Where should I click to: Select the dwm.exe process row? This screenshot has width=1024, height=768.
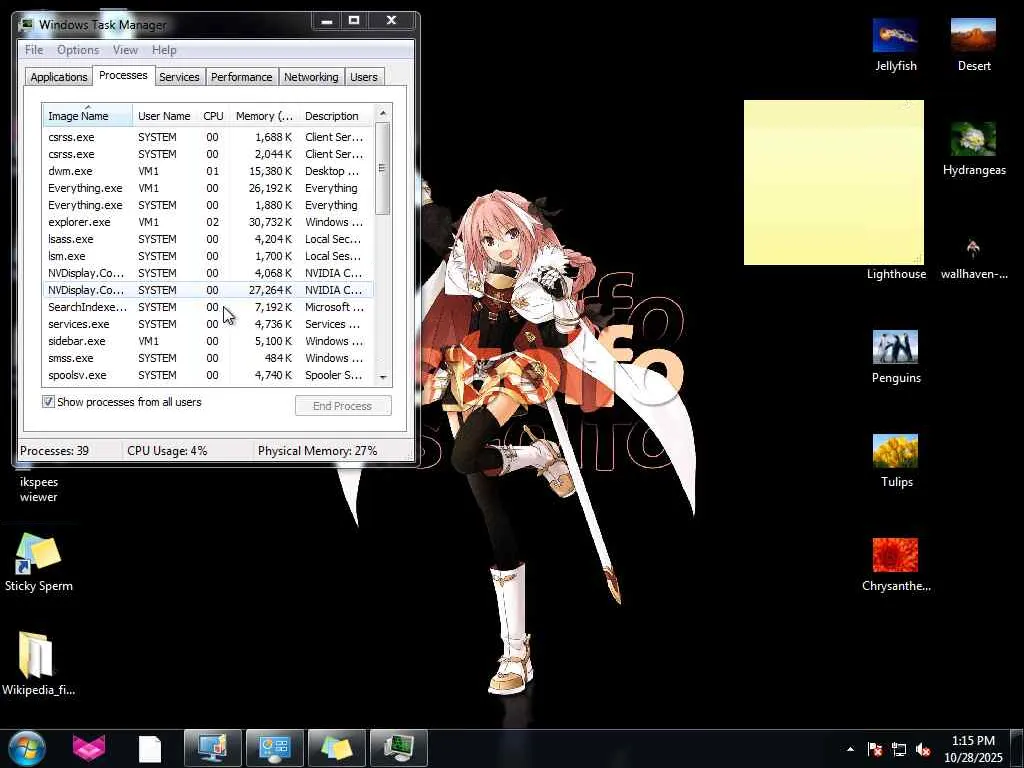tap(208, 171)
